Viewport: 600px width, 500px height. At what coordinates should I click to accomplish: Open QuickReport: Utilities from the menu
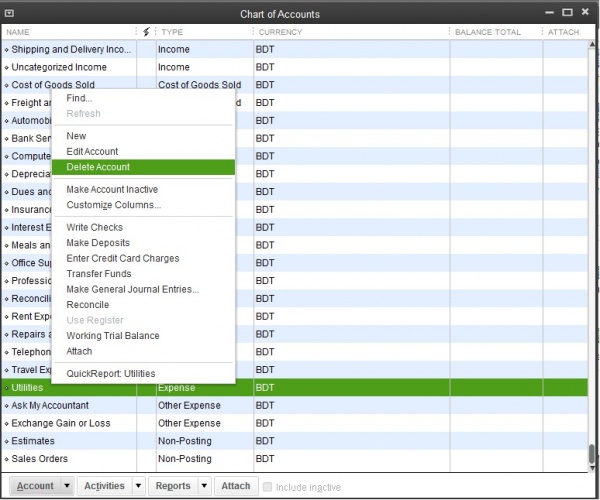click(x=110, y=373)
